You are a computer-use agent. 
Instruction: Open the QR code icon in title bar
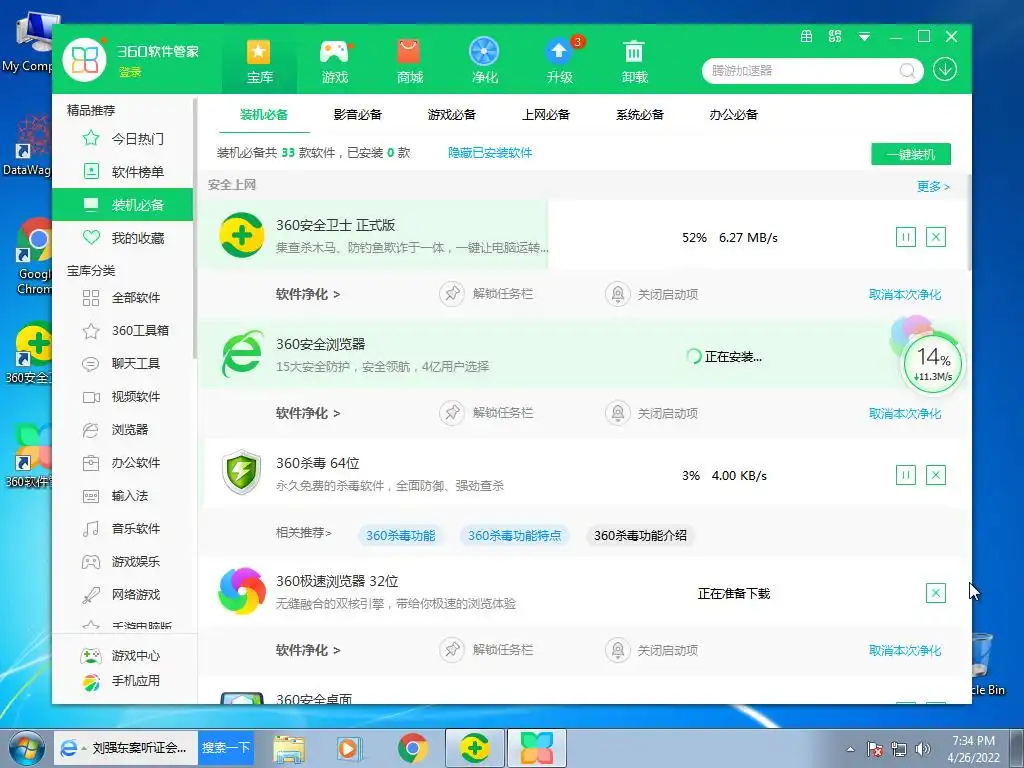point(835,37)
